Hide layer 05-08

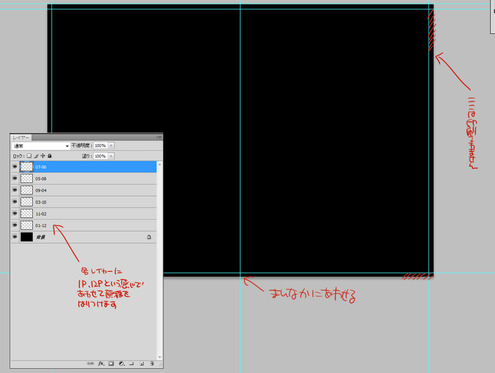click(x=15, y=178)
